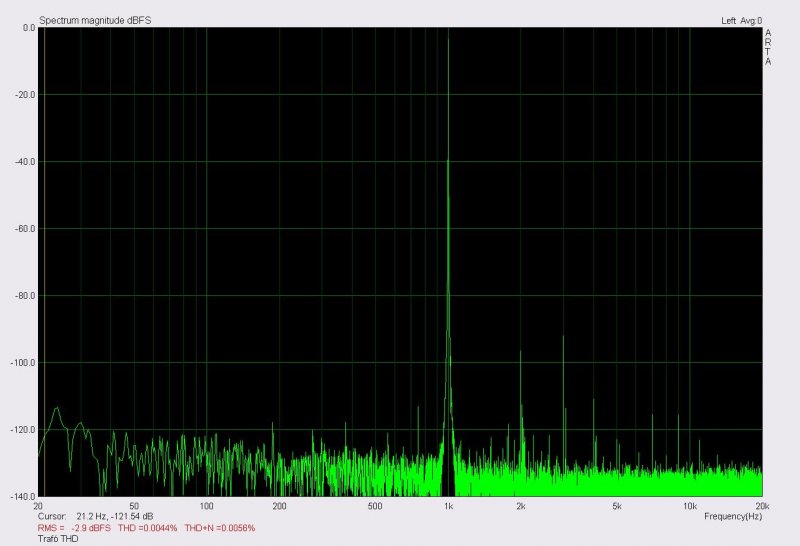
Task: Click the cursor readout '21.2 Hz, -121.54 dB'
Action: pyautogui.click(x=115, y=516)
